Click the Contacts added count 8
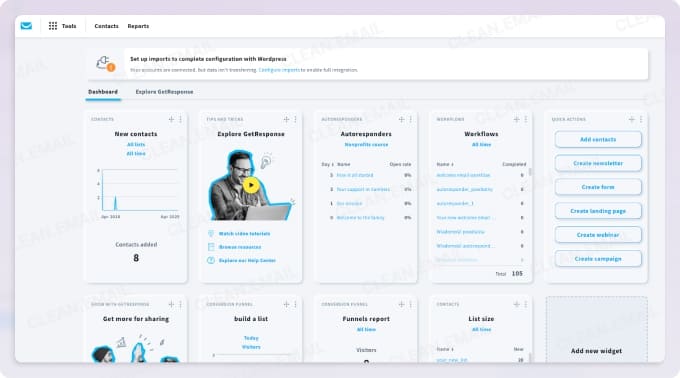The height and width of the screenshot is (378, 680). pyautogui.click(x=136, y=258)
